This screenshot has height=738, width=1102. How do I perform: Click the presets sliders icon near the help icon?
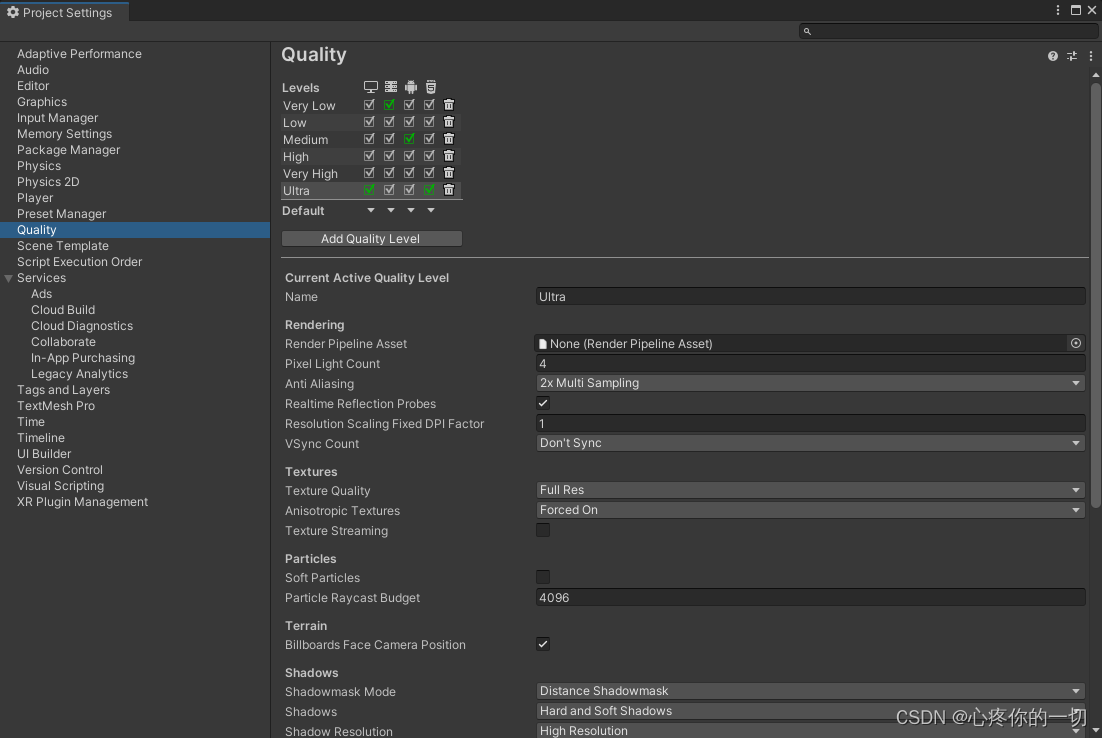(x=1071, y=56)
